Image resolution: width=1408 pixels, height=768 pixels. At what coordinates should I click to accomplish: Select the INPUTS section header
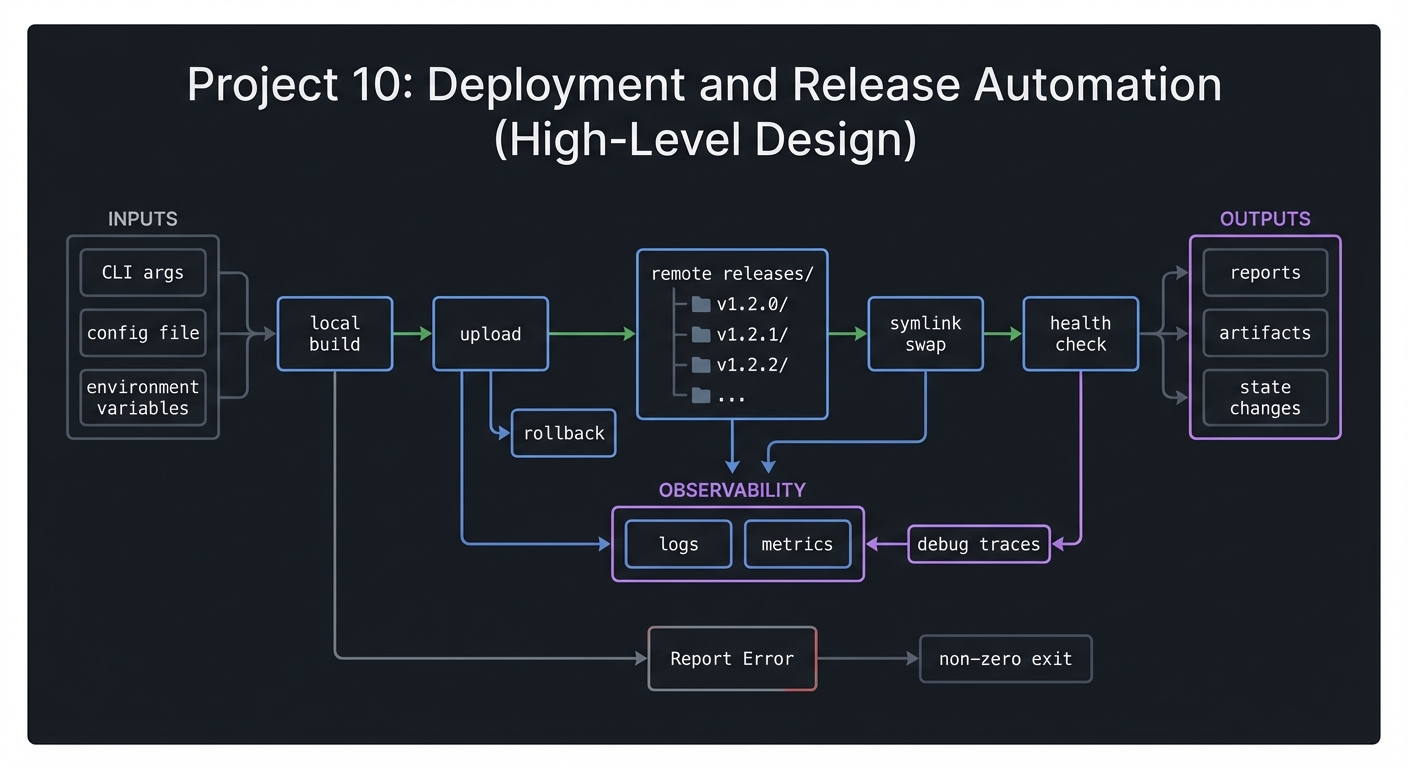tap(142, 219)
